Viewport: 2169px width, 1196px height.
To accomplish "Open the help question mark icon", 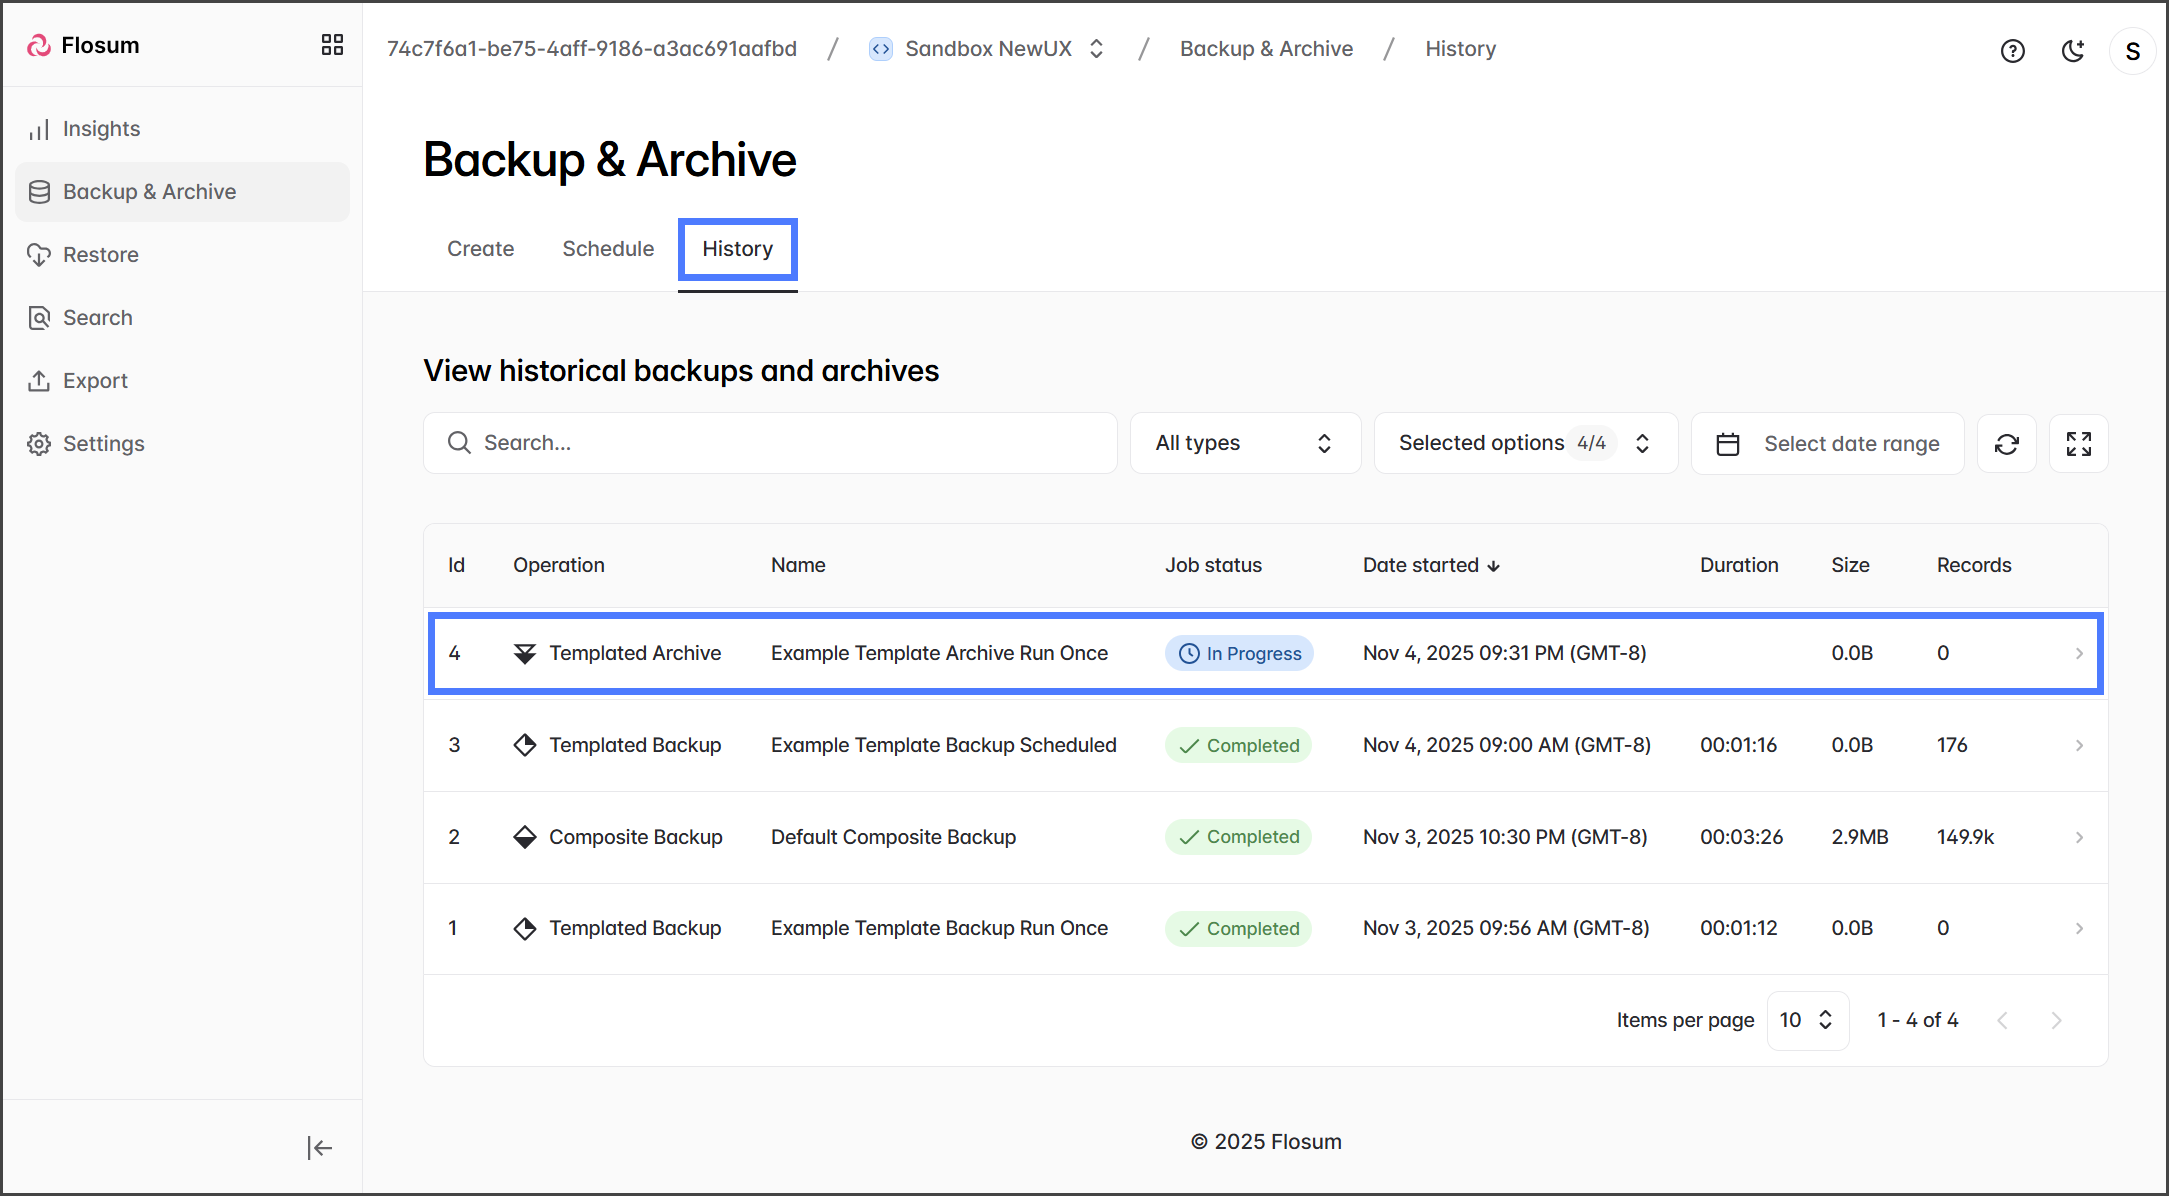I will coord(2012,51).
